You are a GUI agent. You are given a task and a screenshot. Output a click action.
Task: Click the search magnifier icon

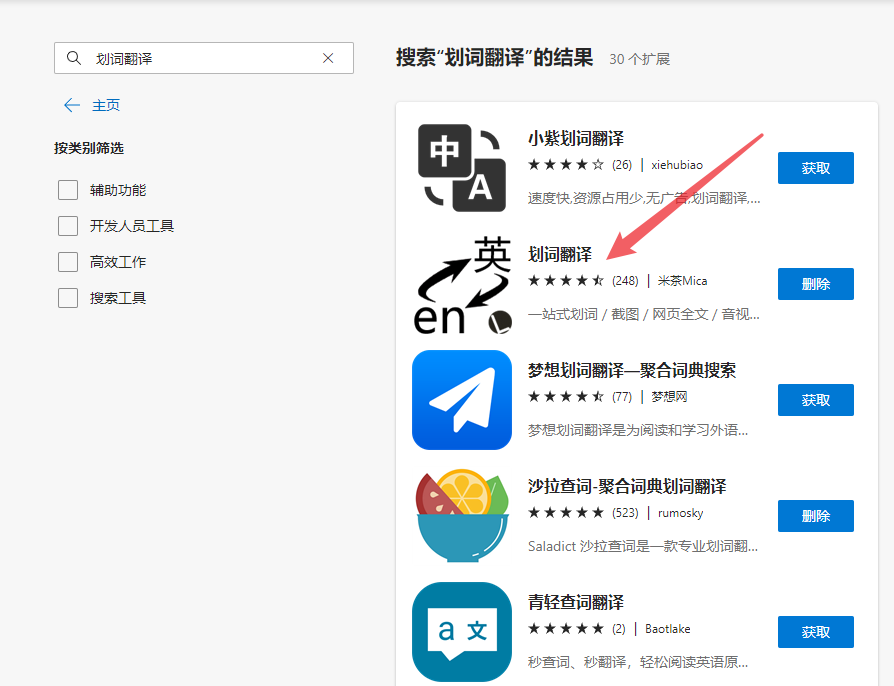74,58
